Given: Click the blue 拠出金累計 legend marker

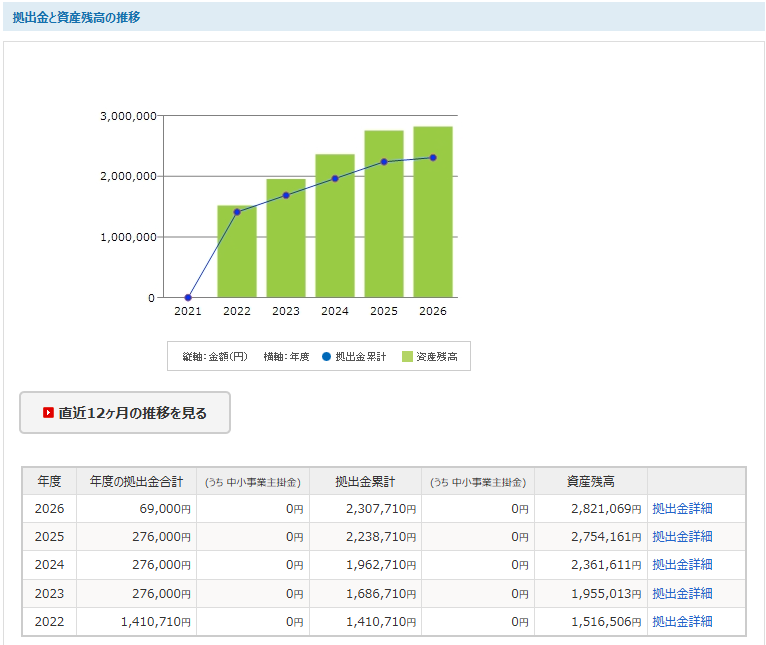Looking at the screenshot, I should pos(326,356).
